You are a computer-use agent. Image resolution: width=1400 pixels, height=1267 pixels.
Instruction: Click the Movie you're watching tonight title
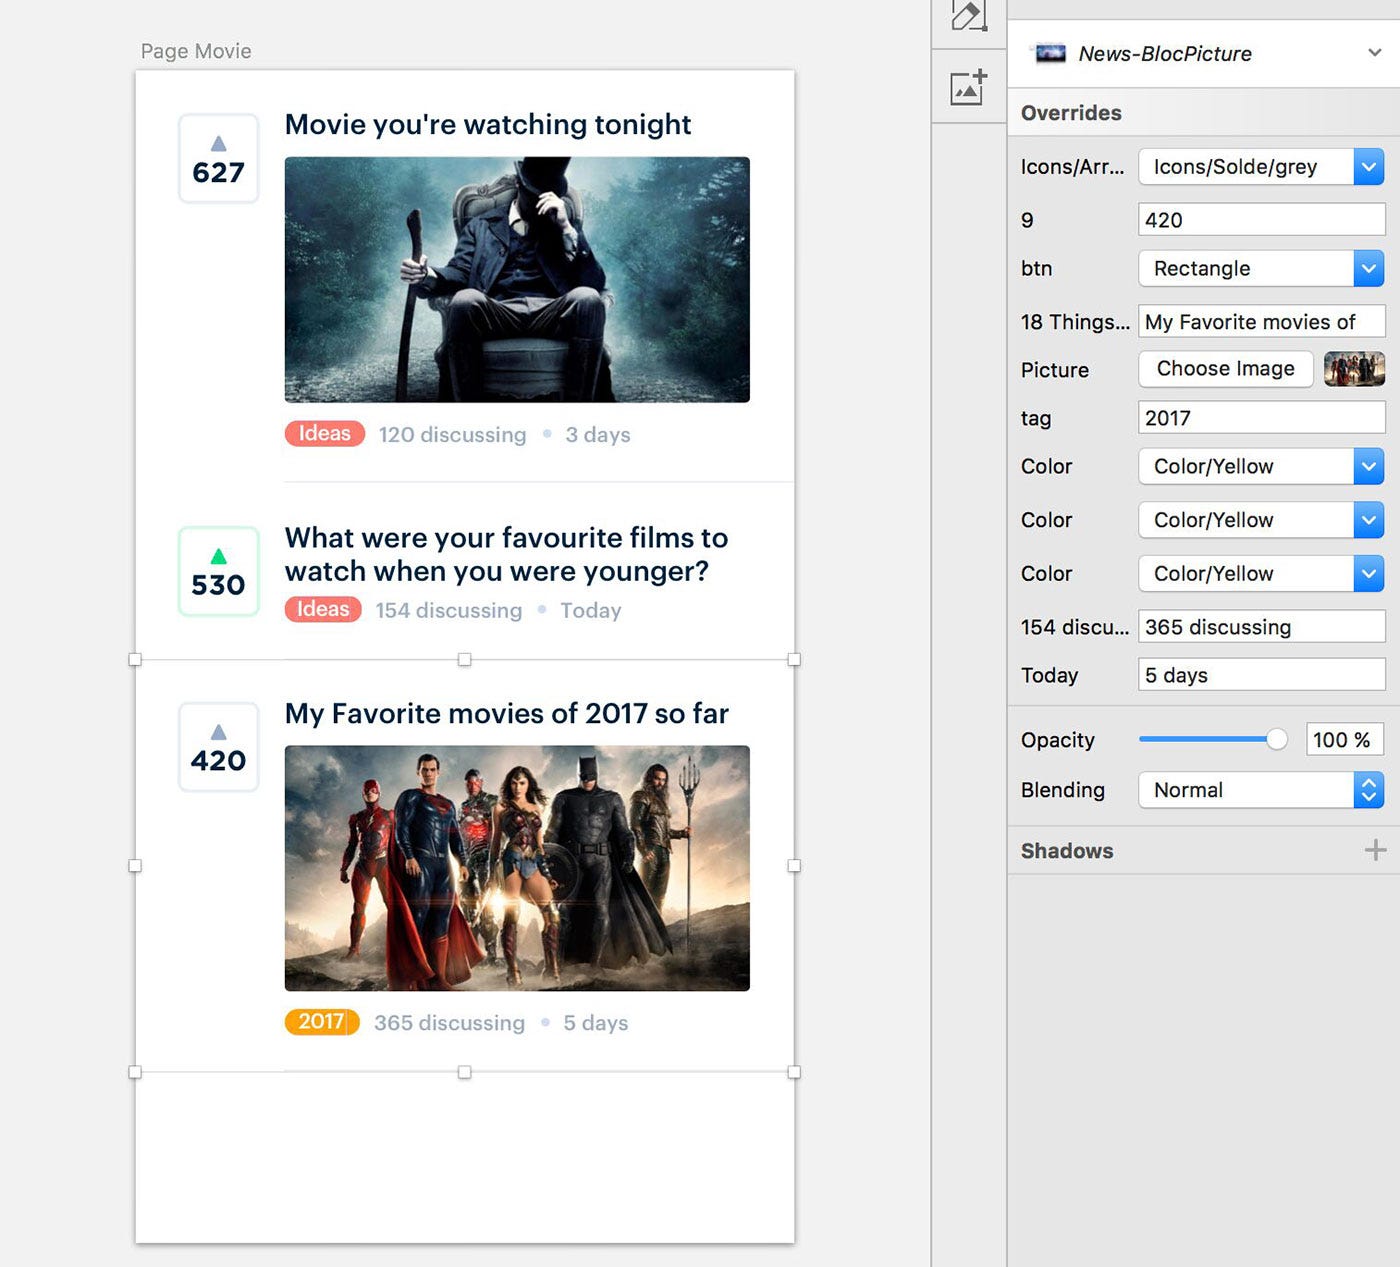point(488,124)
